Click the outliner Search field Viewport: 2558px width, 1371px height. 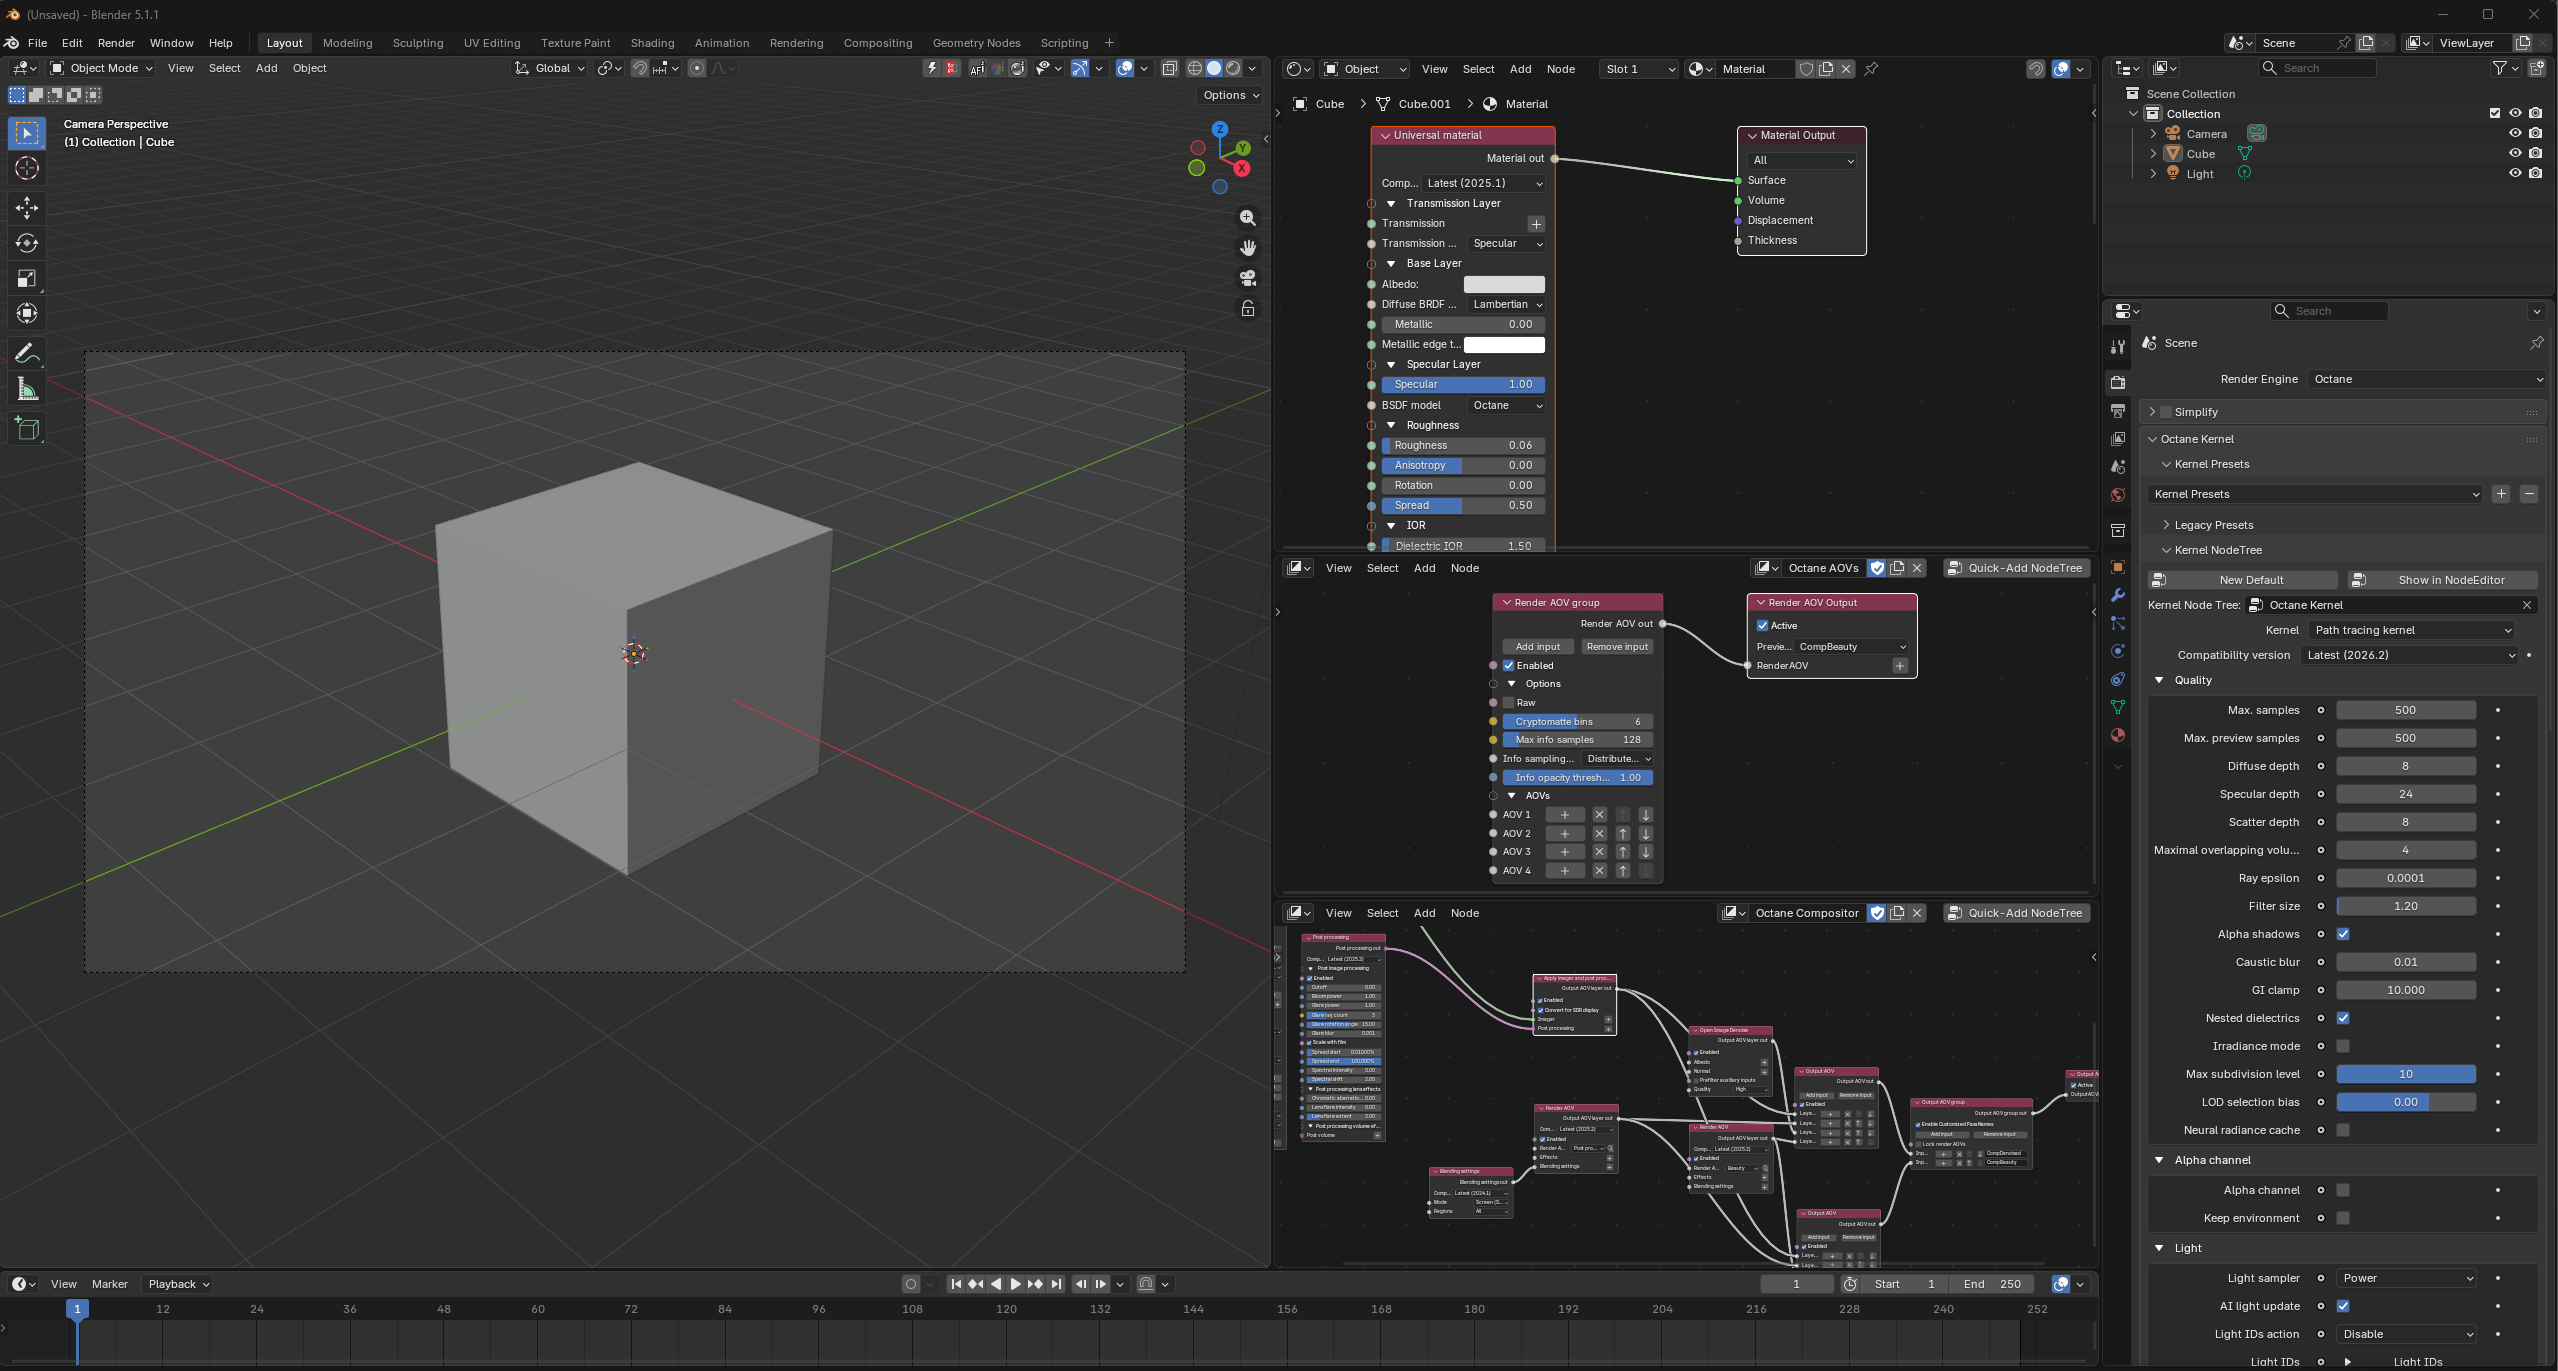click(2317, 68)
